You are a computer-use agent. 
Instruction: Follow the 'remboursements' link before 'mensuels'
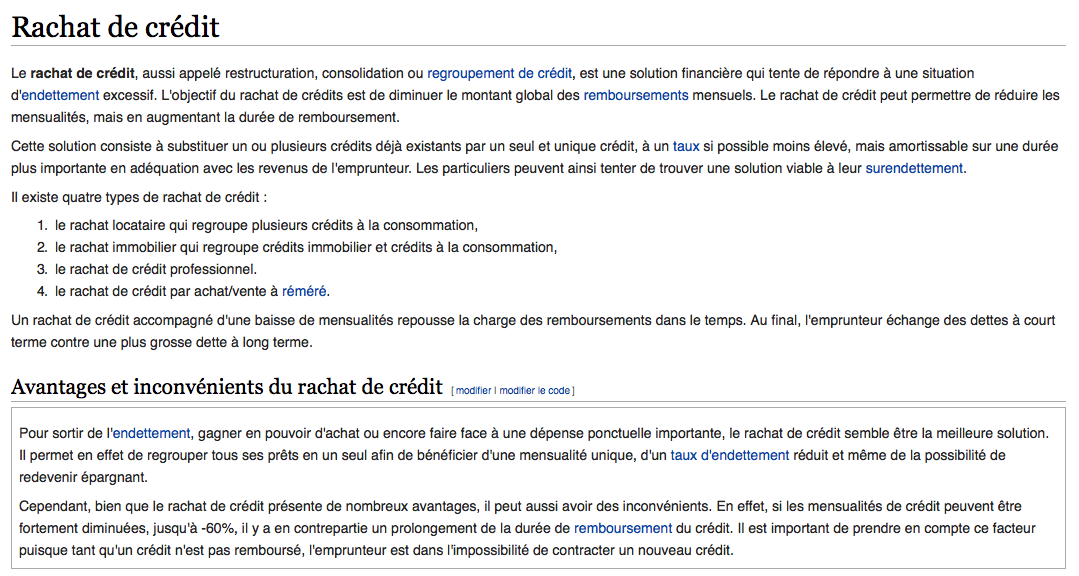pyautogui.click(x=636, y=95)
